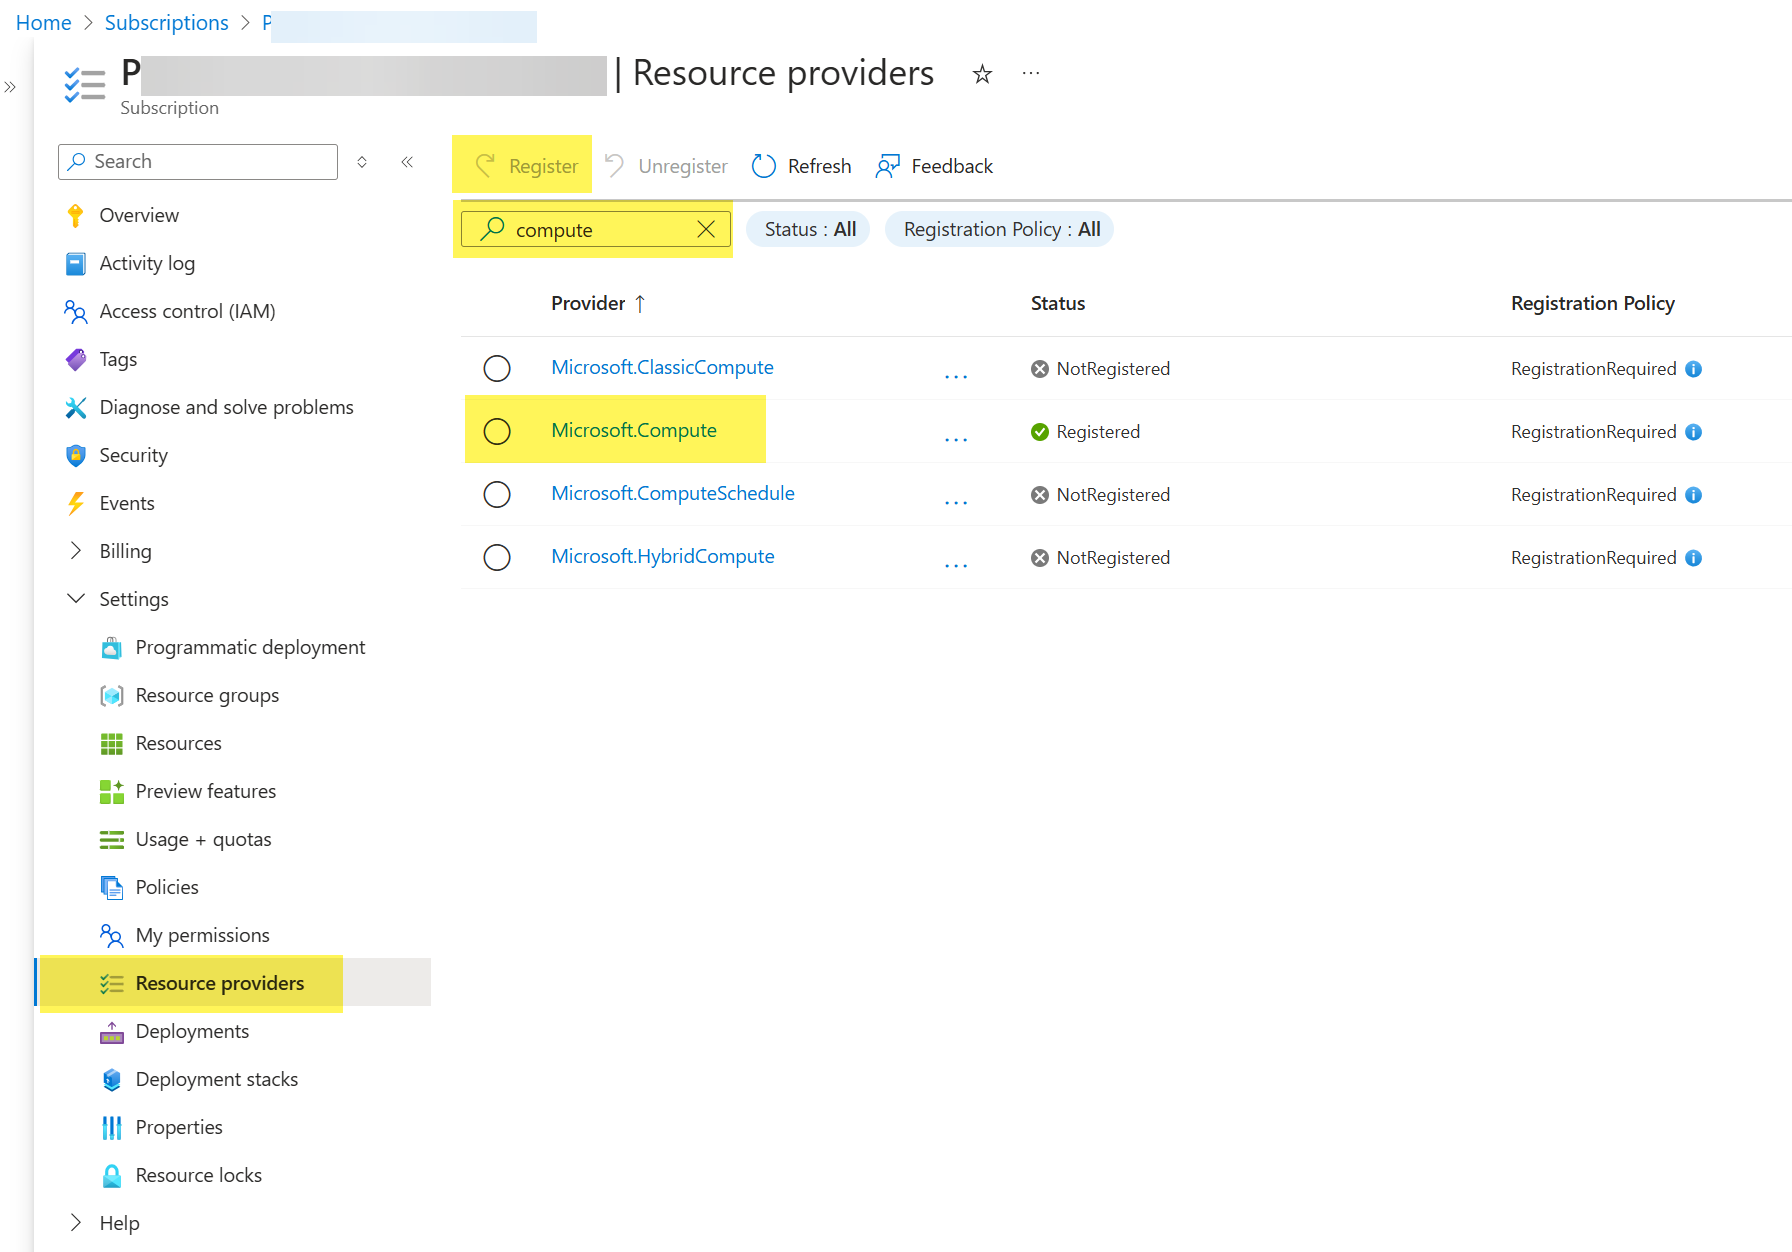Click the Resource locks padlock icon
The image size is (1792, 1252).
point(112,1175)
